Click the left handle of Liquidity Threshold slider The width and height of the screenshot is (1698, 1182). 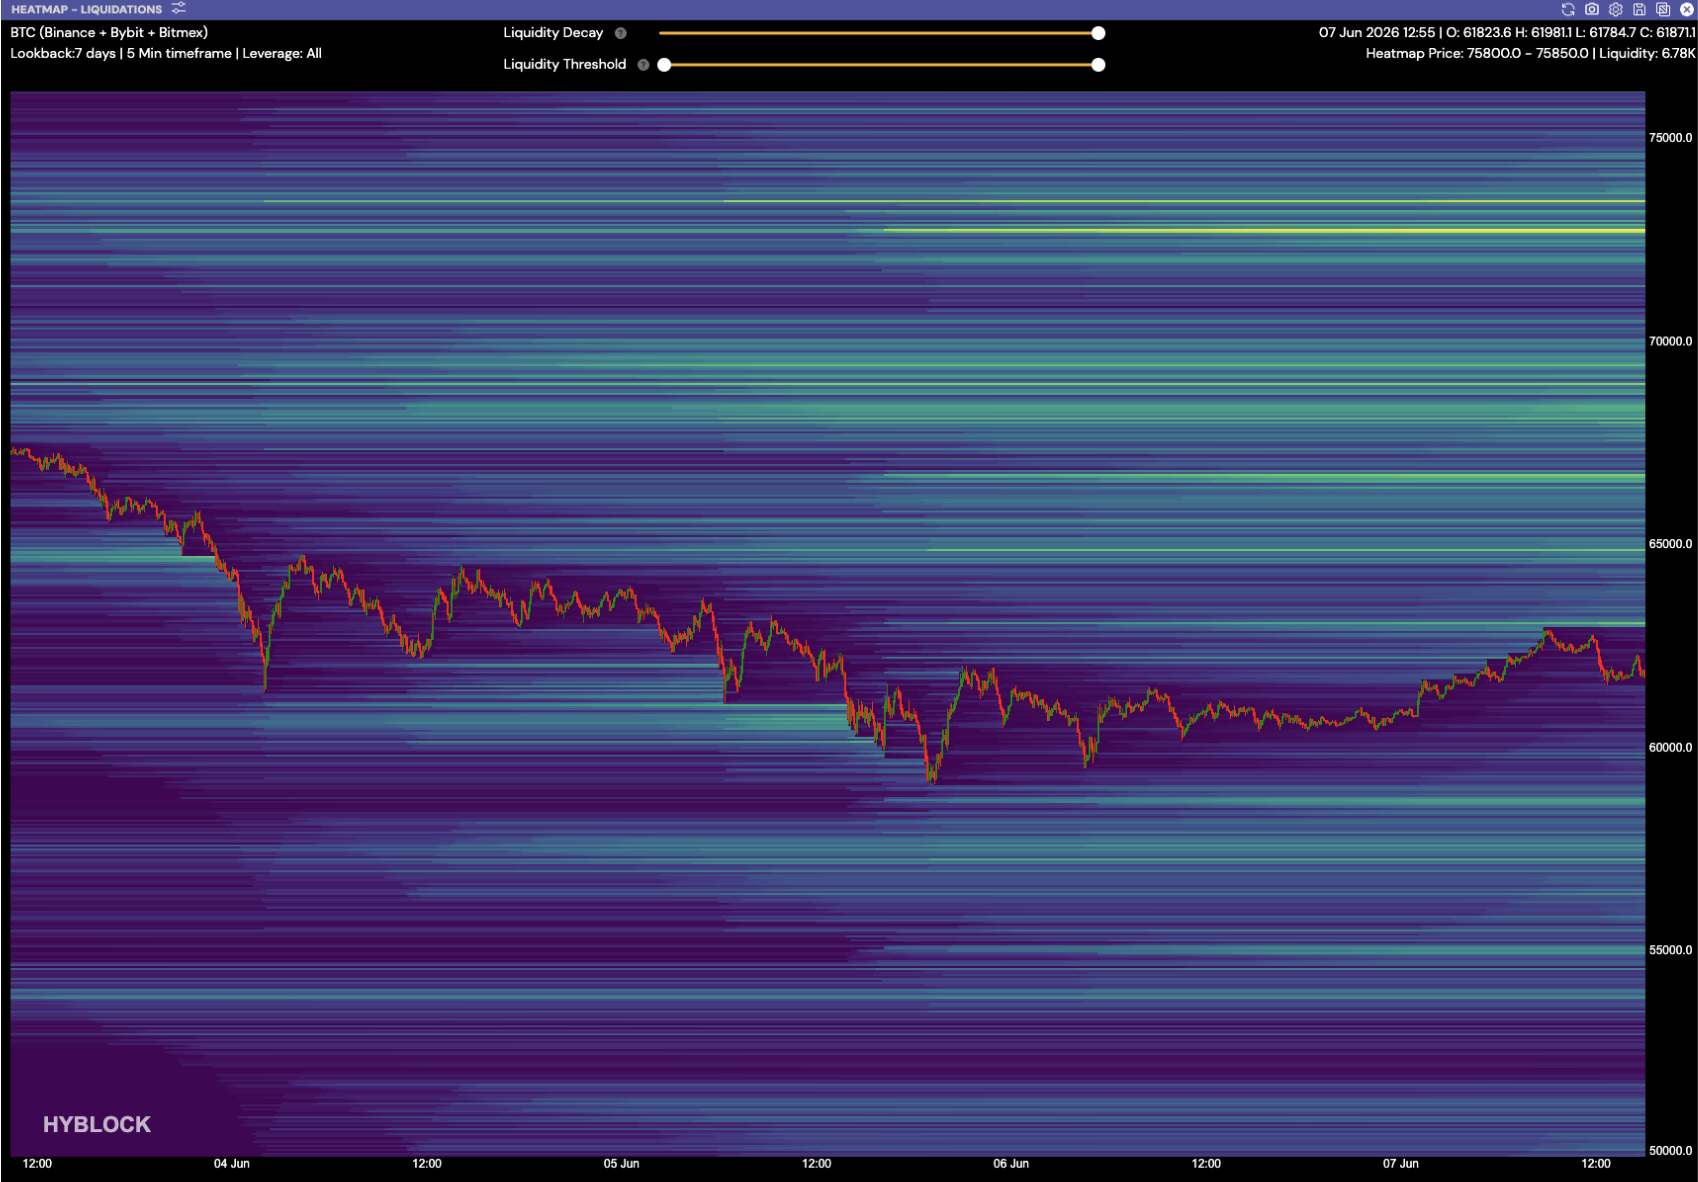[664, 65]
